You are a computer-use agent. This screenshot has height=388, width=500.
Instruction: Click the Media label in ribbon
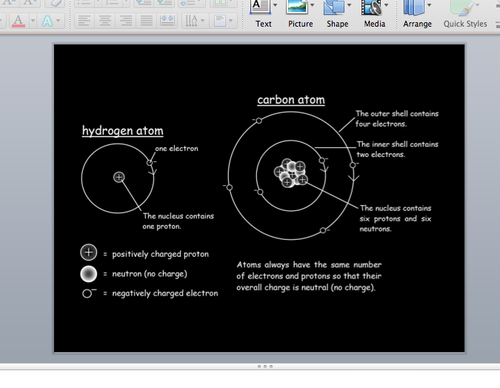(x=375, y=24)
